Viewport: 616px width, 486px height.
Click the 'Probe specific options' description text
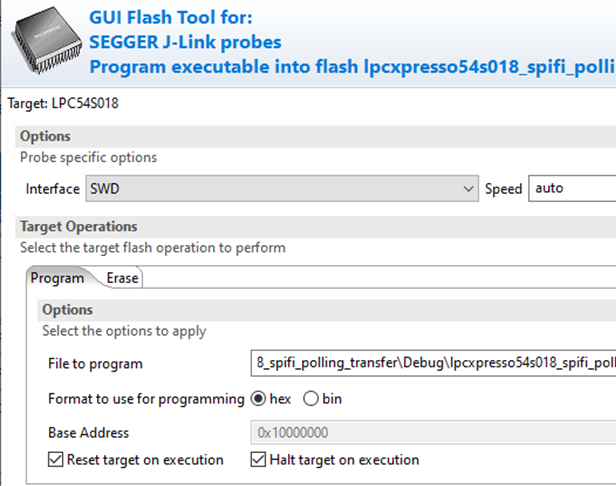tap(88, 157)
